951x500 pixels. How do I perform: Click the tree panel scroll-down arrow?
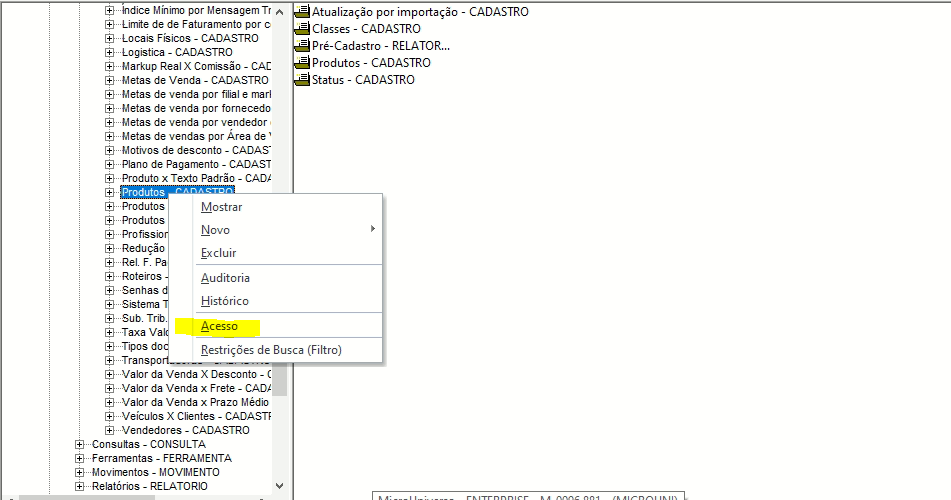(x=279, y=485)
